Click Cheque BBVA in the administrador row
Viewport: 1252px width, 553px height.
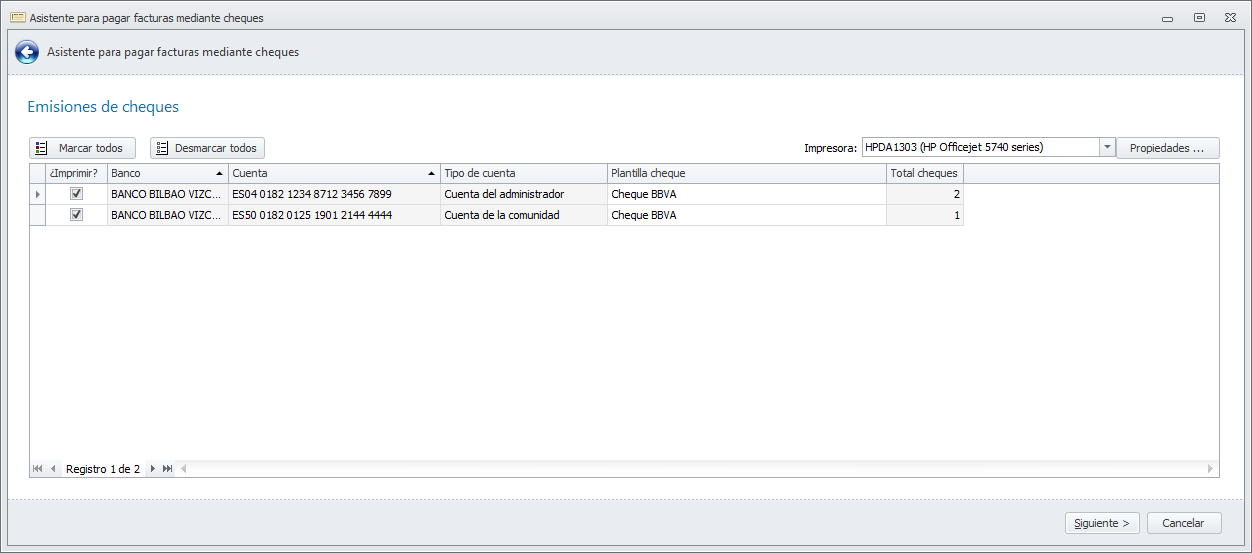tap(747, 194)
